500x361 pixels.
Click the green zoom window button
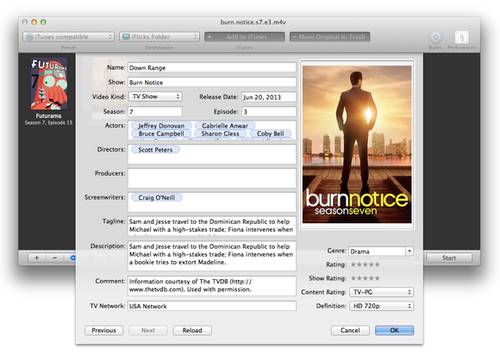point(43,22)
